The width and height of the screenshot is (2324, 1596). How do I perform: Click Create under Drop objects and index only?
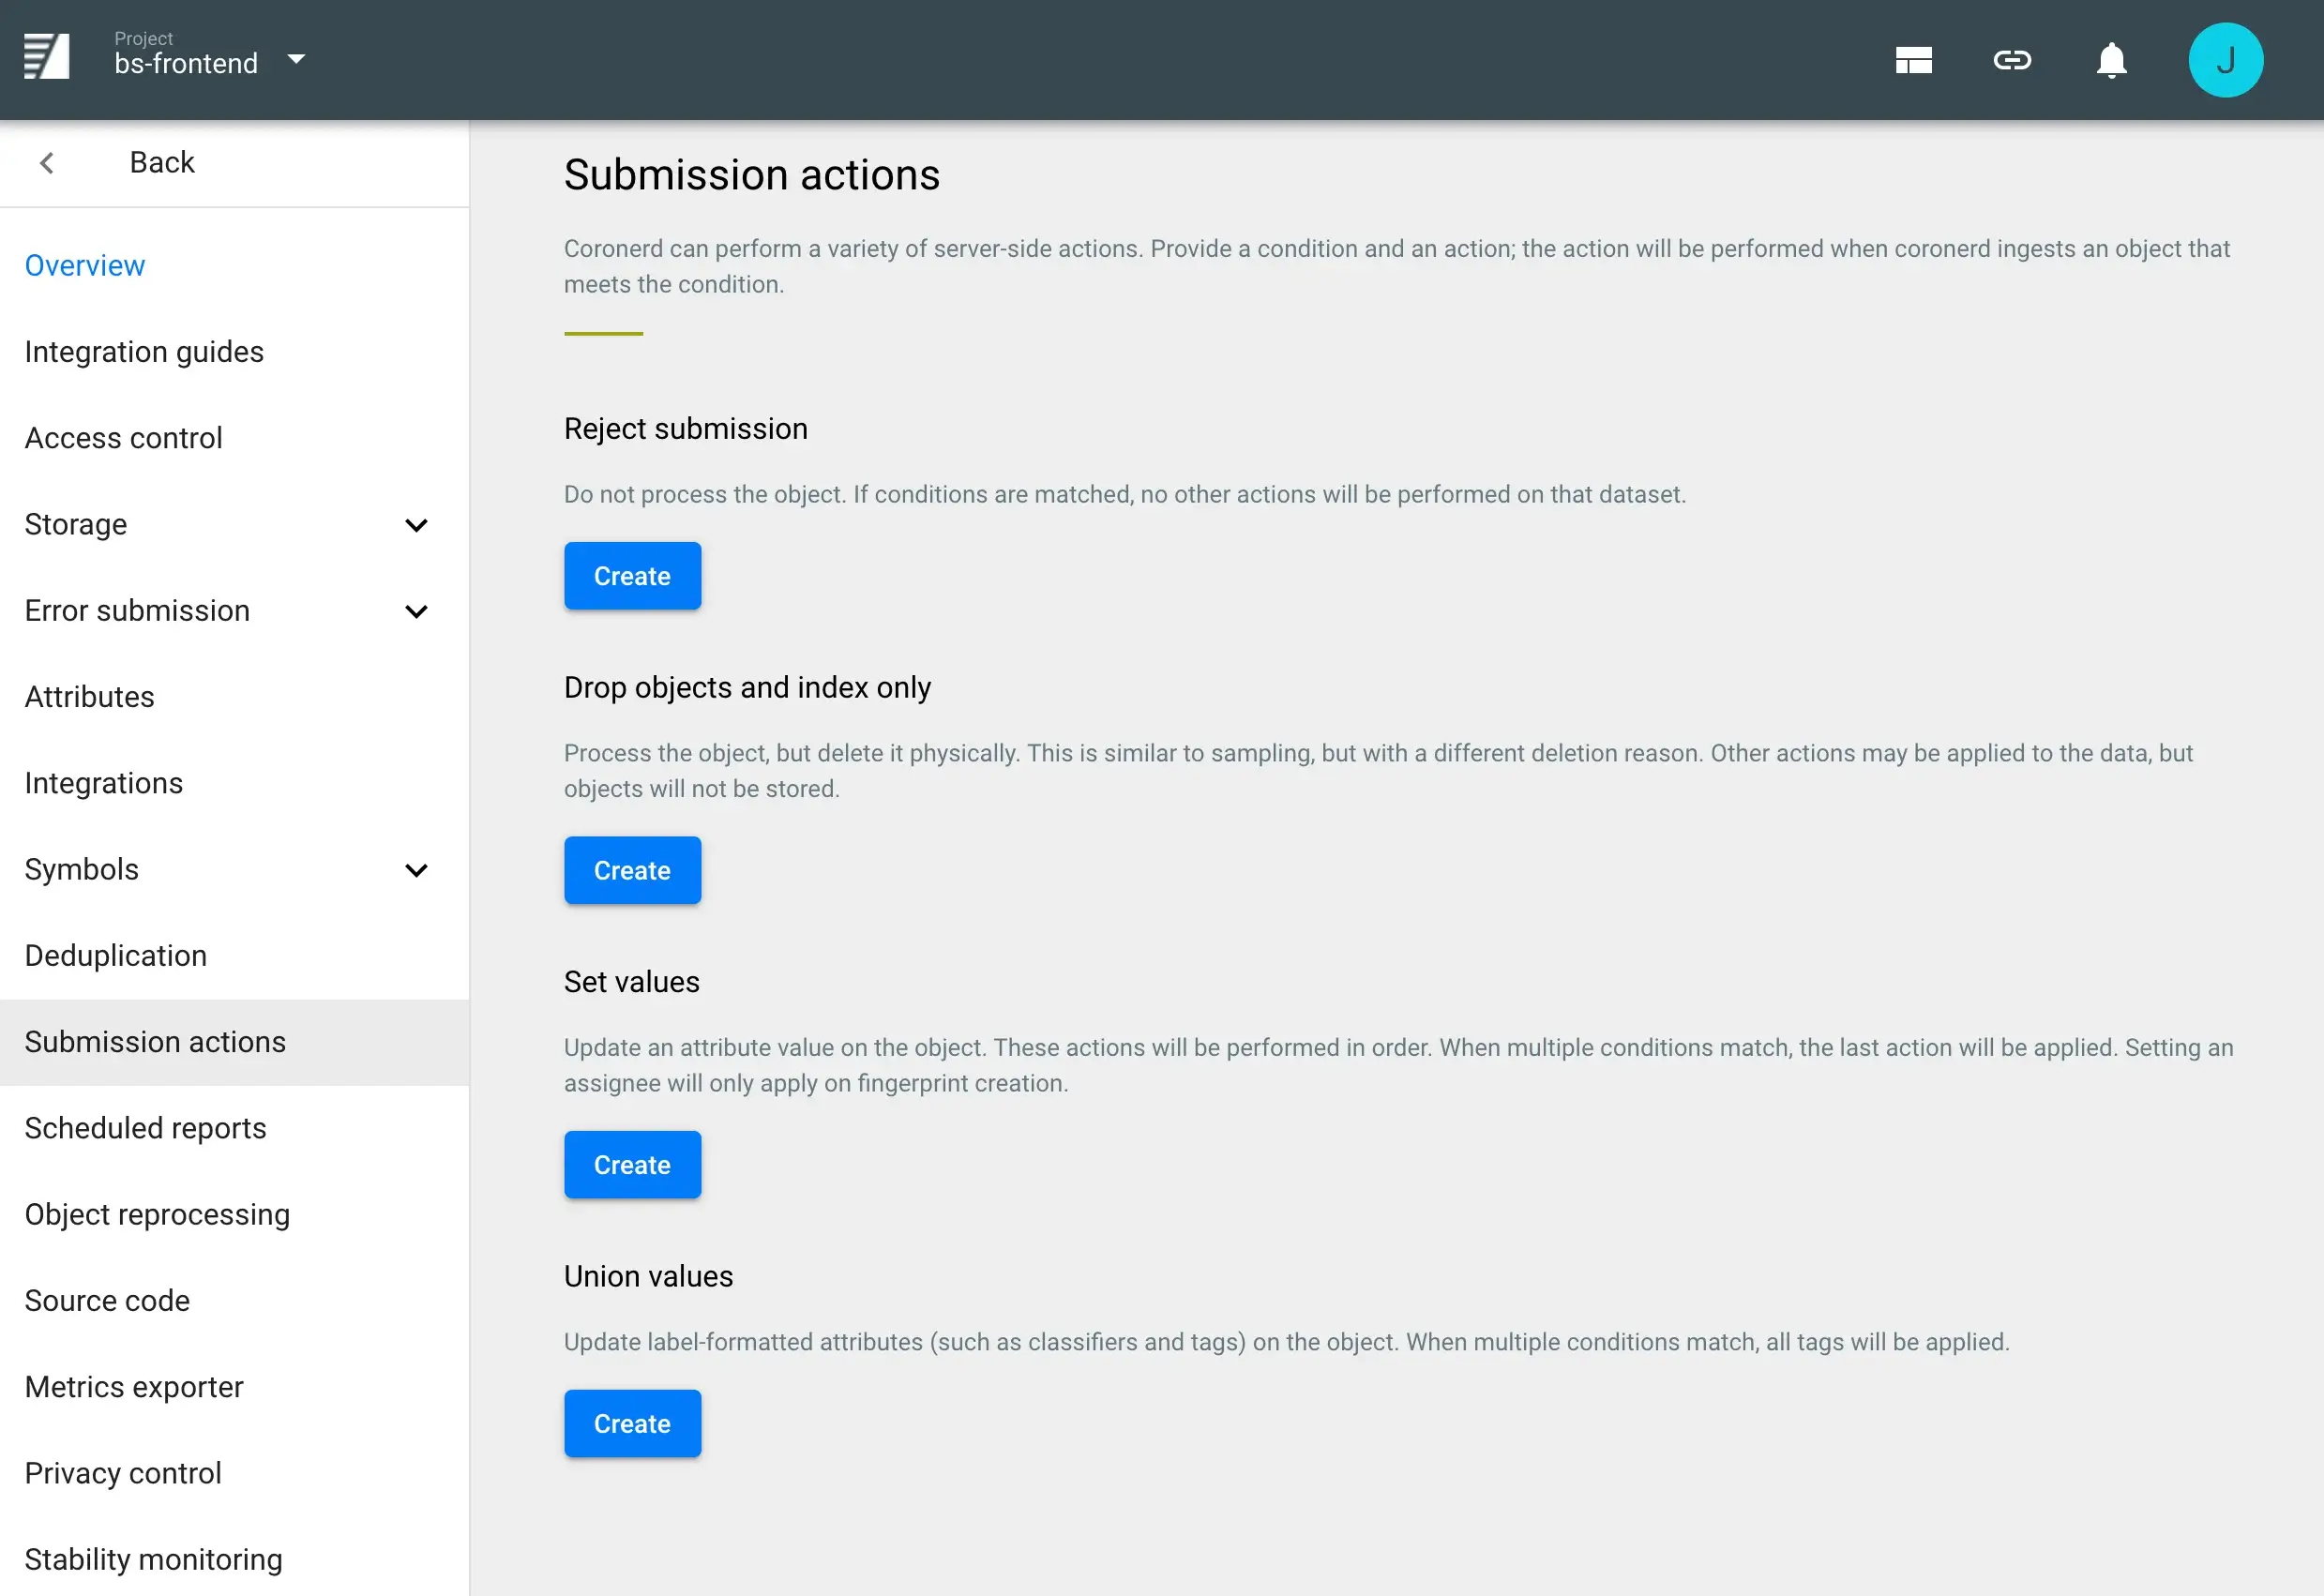pos(632,870)
